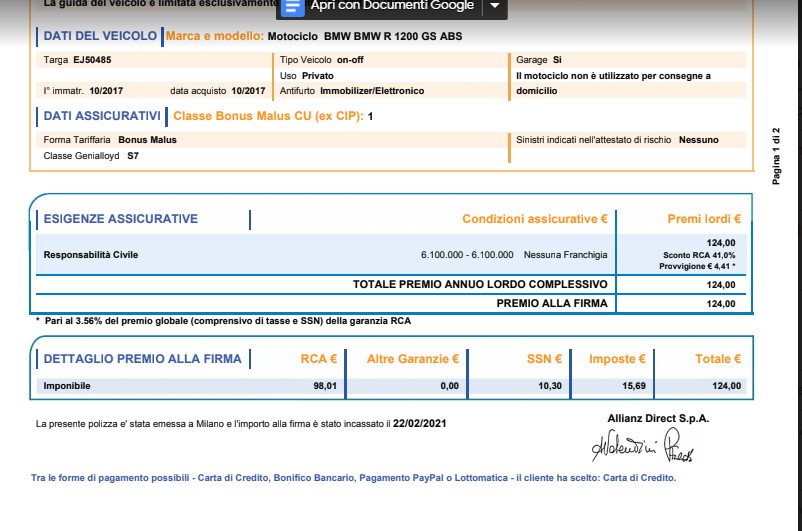Click the Antifurto value 'Immobilizer/Elettronico'
This screenshot has width=802, height=531.
pyautogui.click(x=372, y=91)
